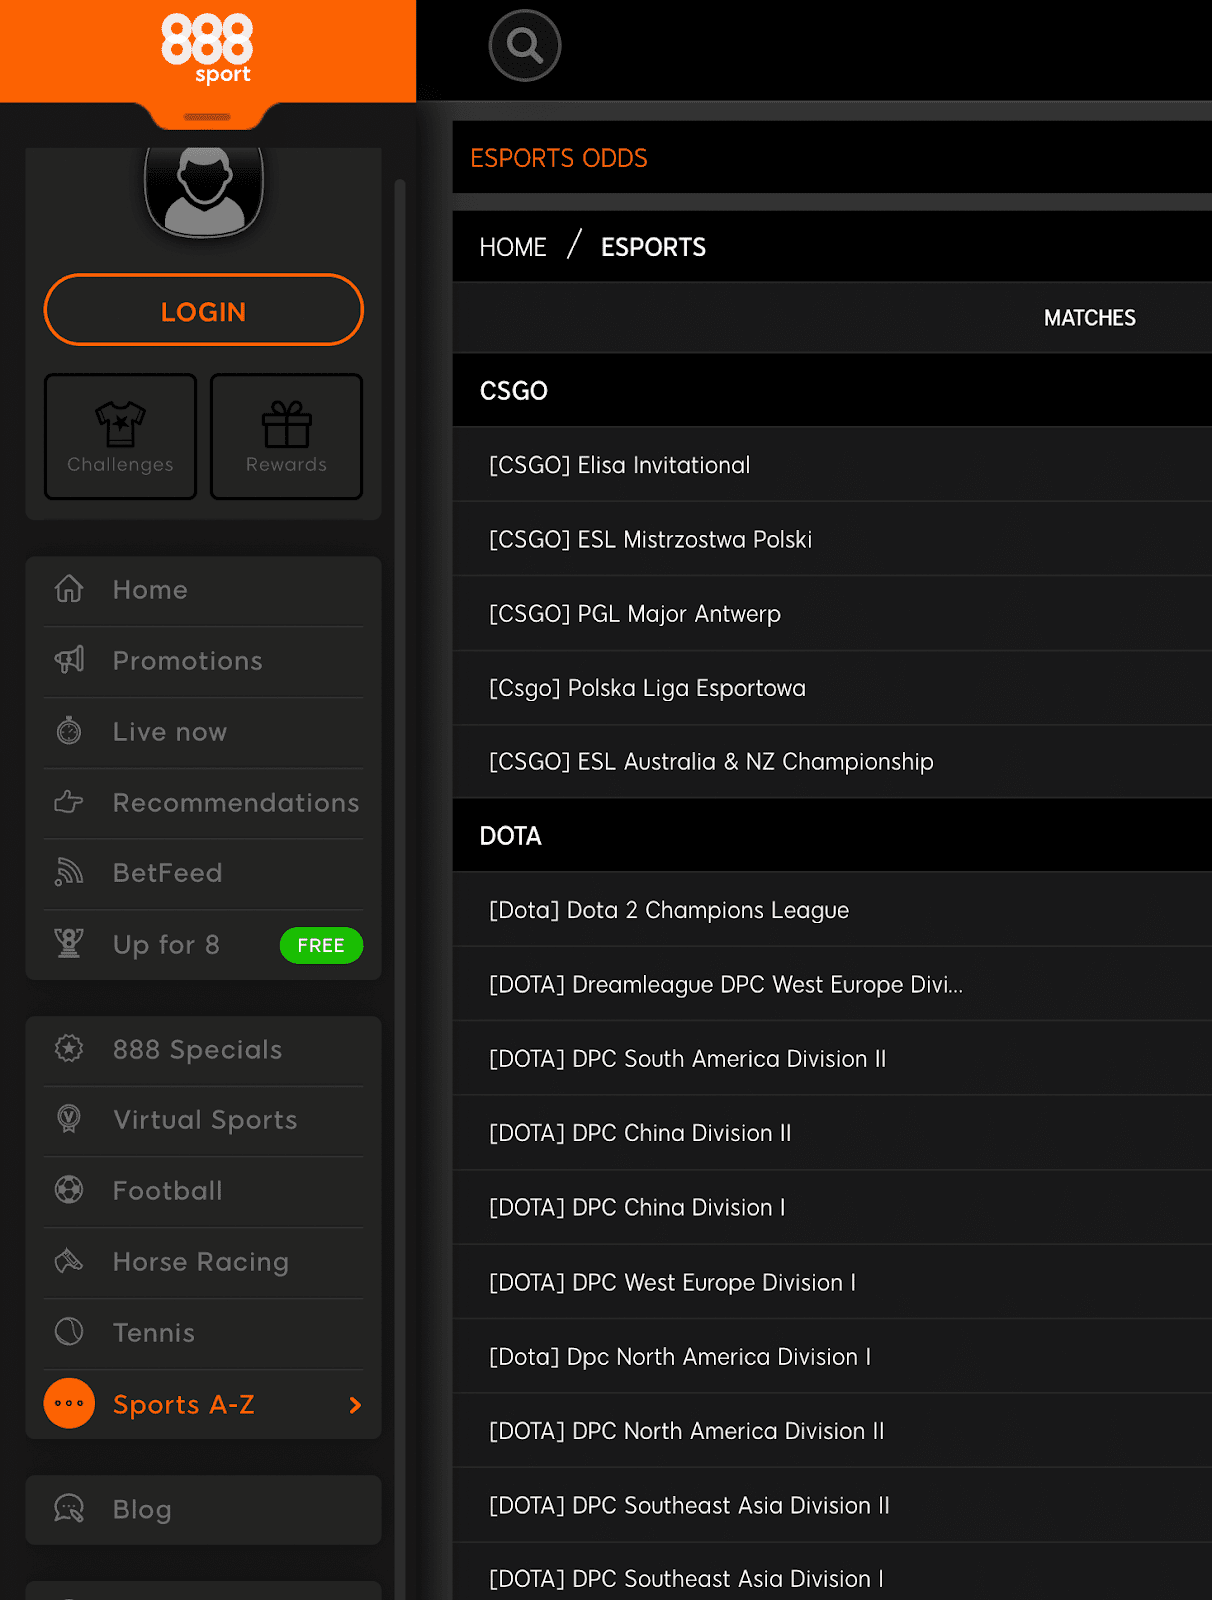The image size is (1212, 1600).
Task: Click the Up for 8 trophy icon
Action: point(69,943)
